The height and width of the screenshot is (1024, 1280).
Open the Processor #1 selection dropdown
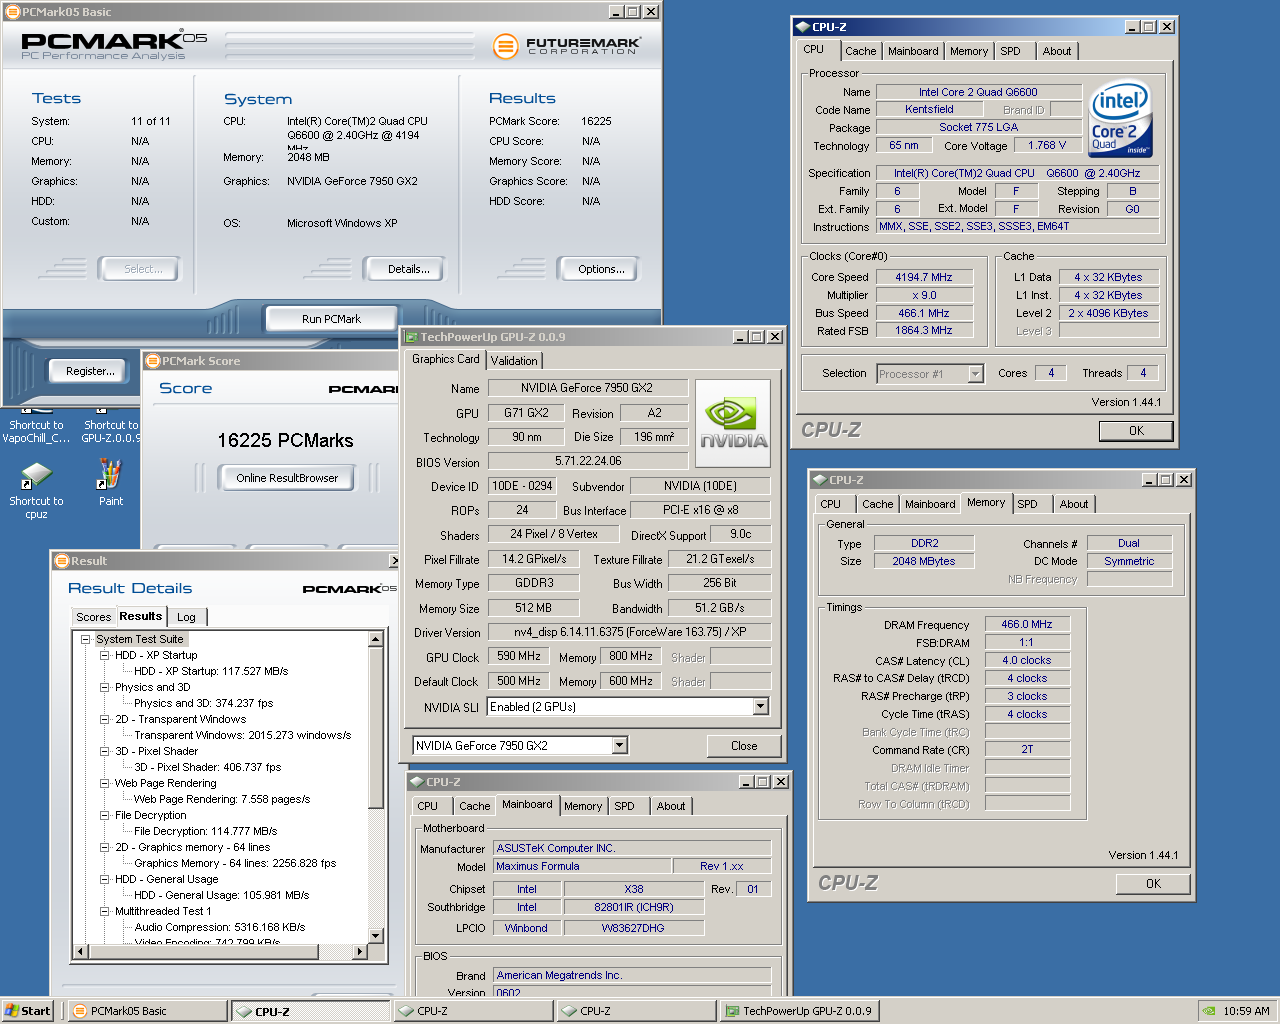tap(975, 373)
